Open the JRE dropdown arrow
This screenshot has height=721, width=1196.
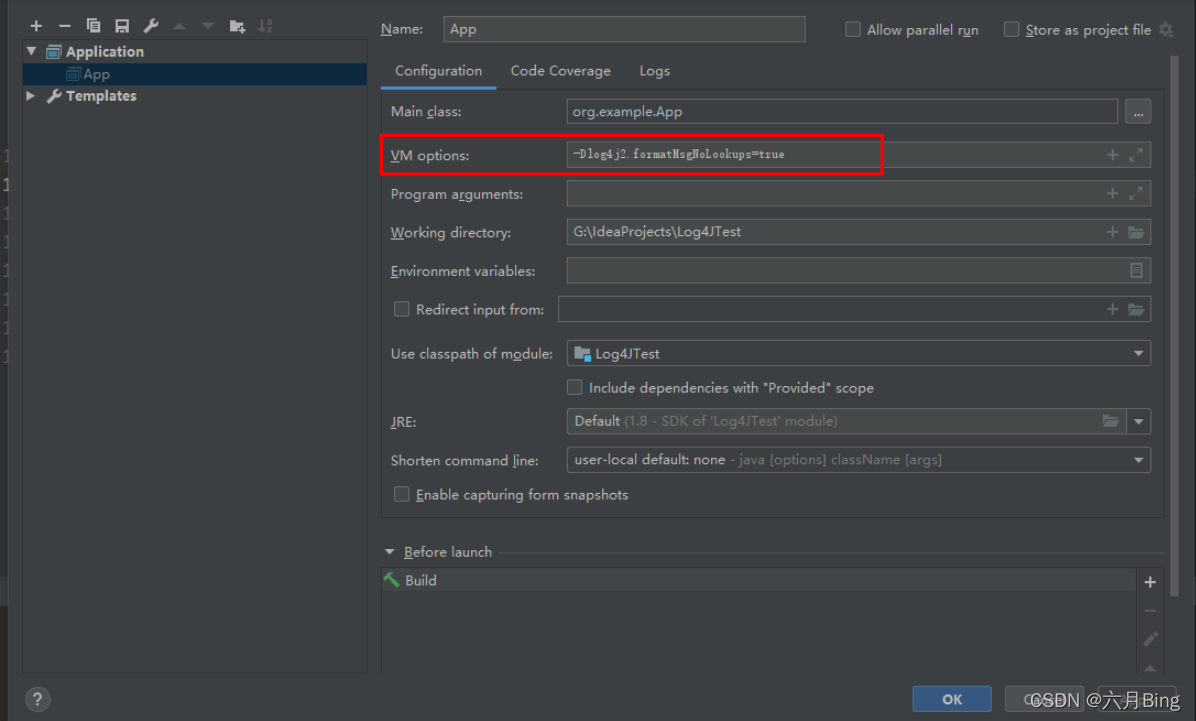coord(1138,421)
